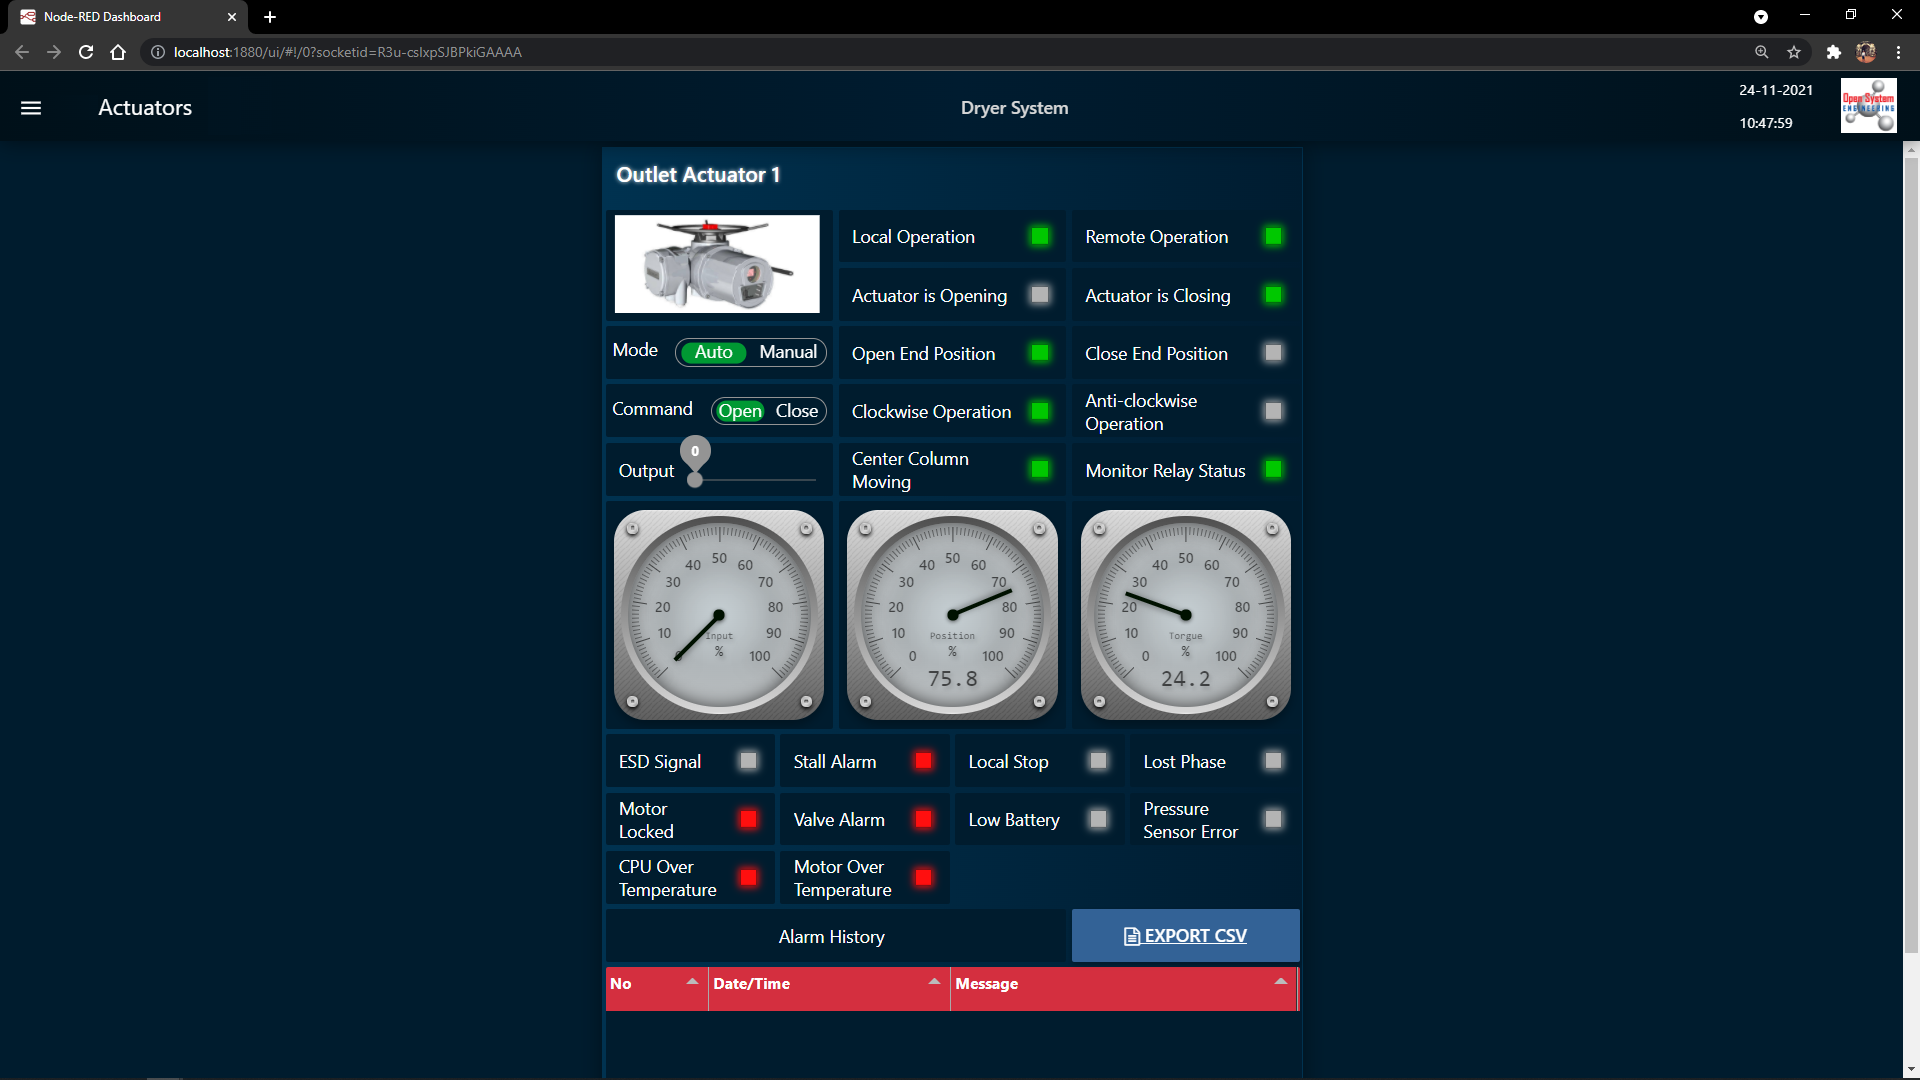The image size is (1920, 1080).
Task: Click the browser zoom magnifier icon
Action: click(x=1761, y=52)
